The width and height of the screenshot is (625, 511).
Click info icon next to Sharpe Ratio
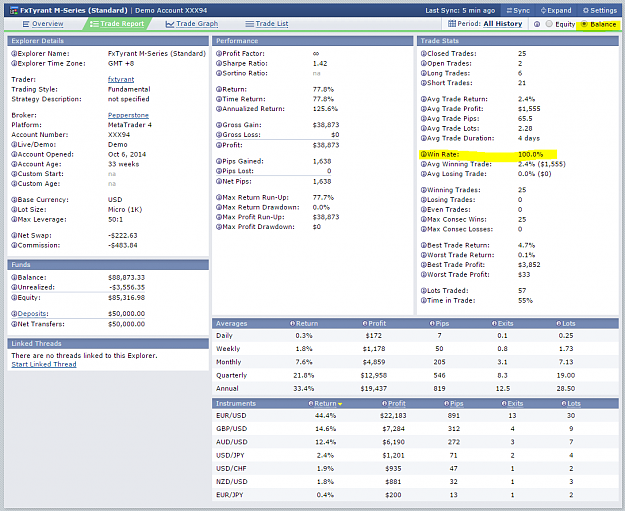point(219,63)
